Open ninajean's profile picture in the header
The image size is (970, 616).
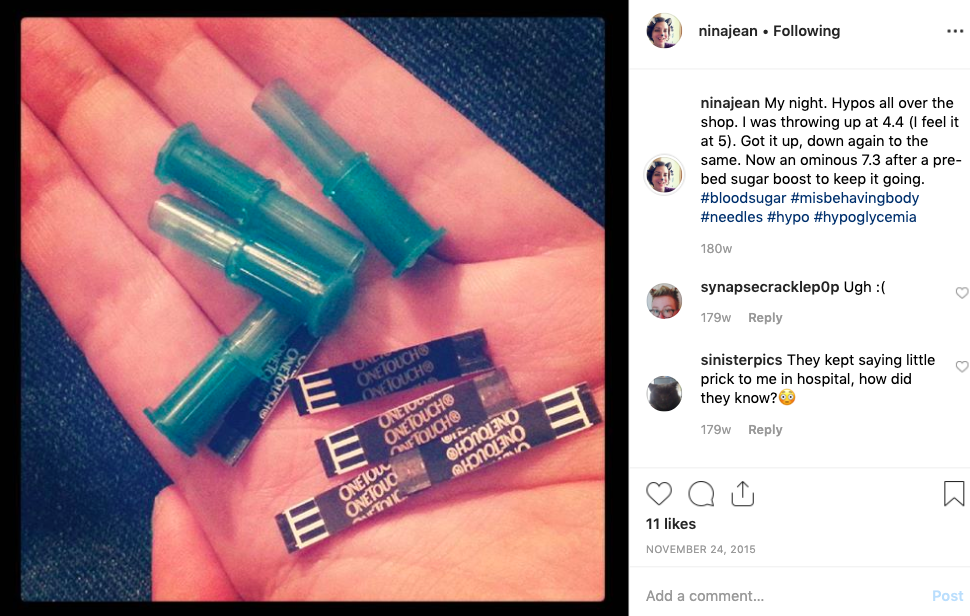[664, 30]
